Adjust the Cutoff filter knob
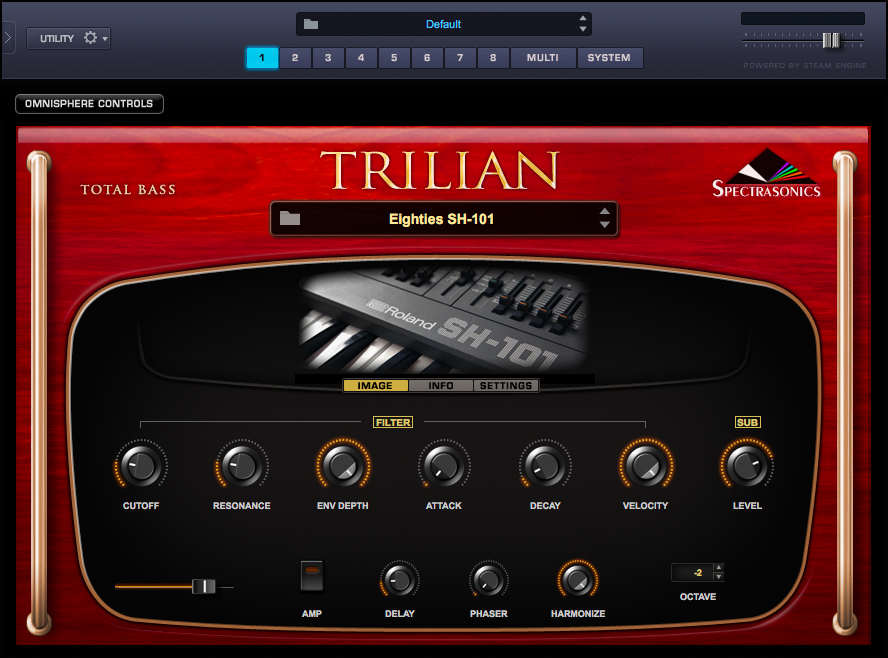The width and height of the screenshot is (888, 658). coord(140,465)
